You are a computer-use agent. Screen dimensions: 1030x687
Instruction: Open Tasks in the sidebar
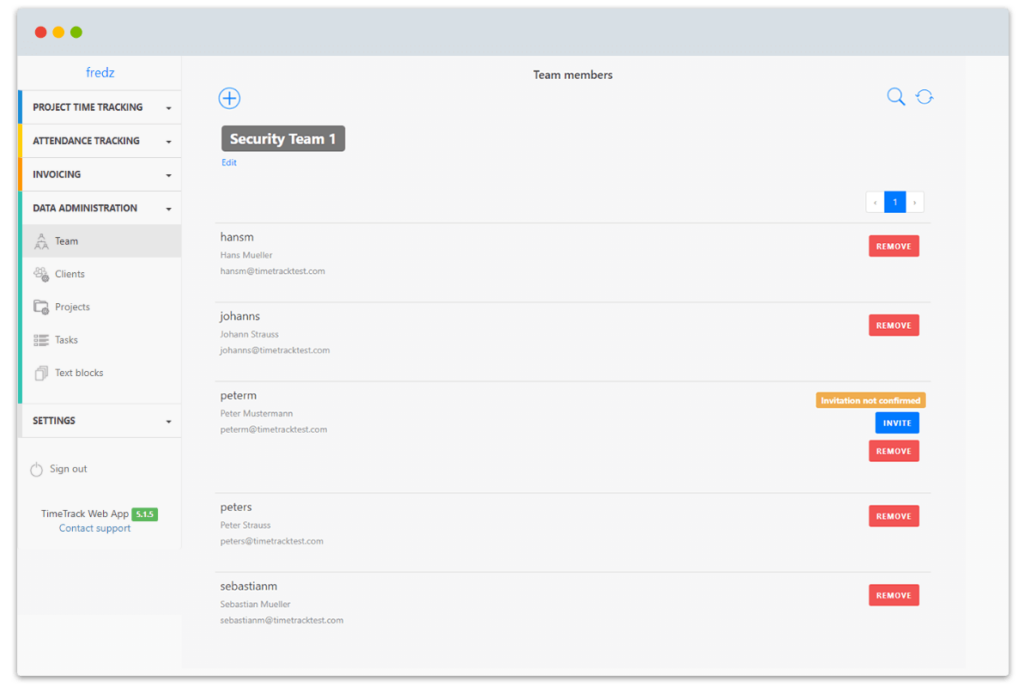(66, 340)
